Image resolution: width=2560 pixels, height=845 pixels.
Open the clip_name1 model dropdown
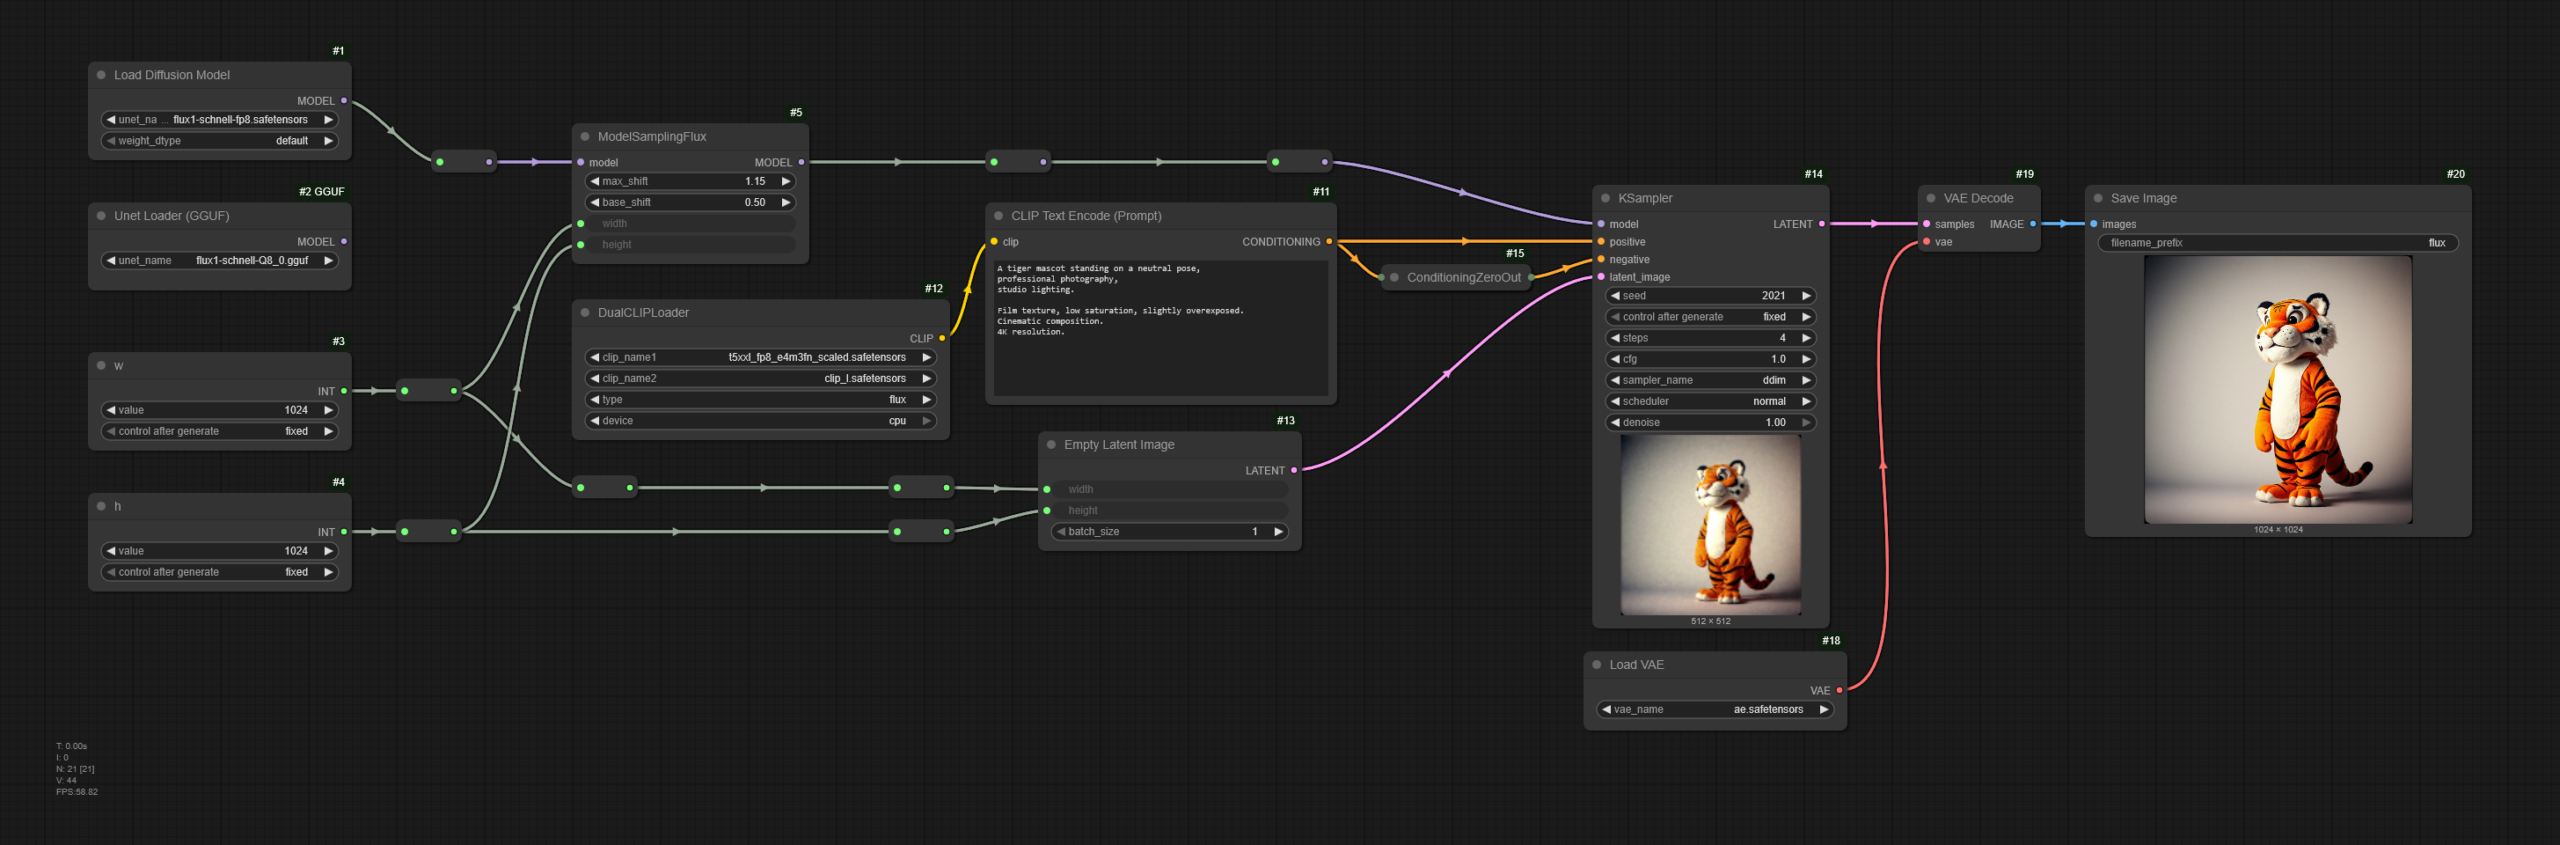coord(760,357)
